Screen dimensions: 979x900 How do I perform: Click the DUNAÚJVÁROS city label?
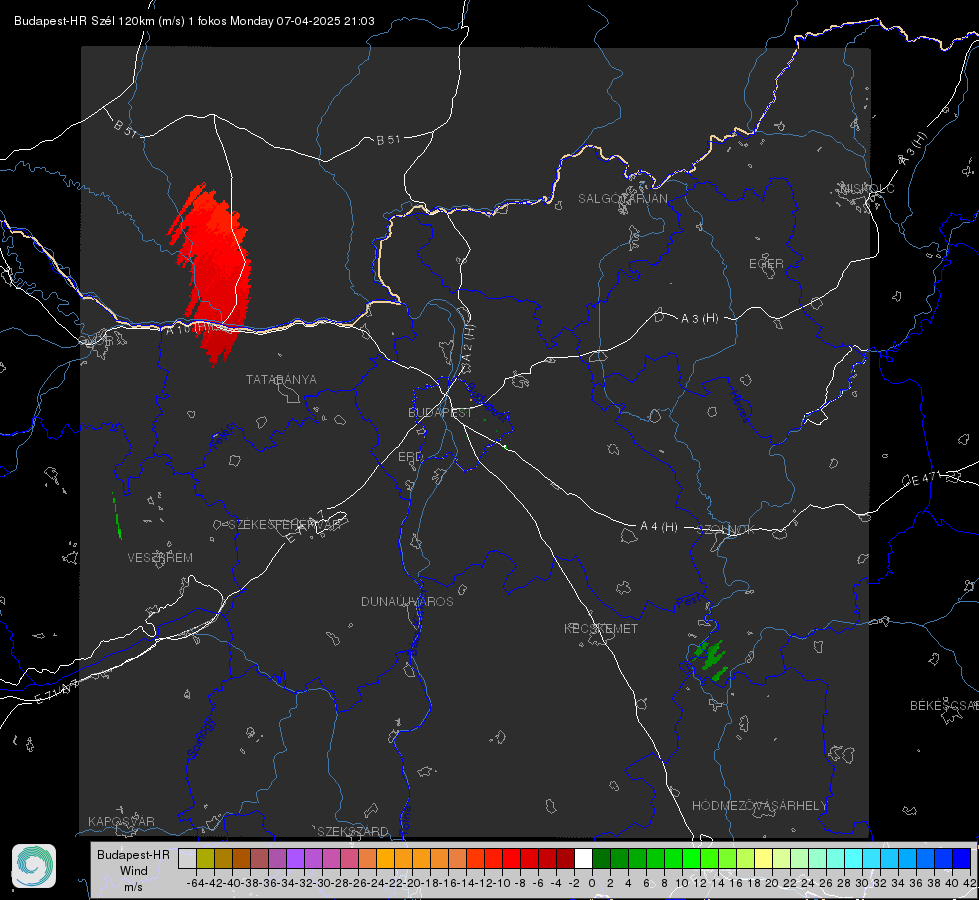[407, 601]
